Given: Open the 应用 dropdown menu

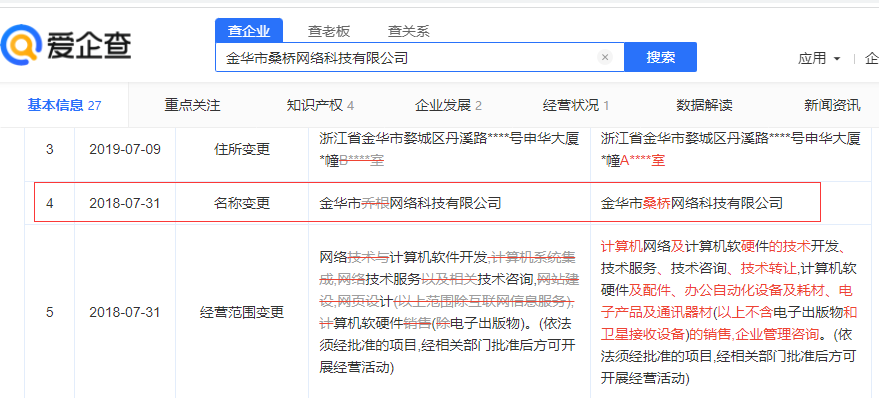Looking at the screenshot, I should pos(819,58).
